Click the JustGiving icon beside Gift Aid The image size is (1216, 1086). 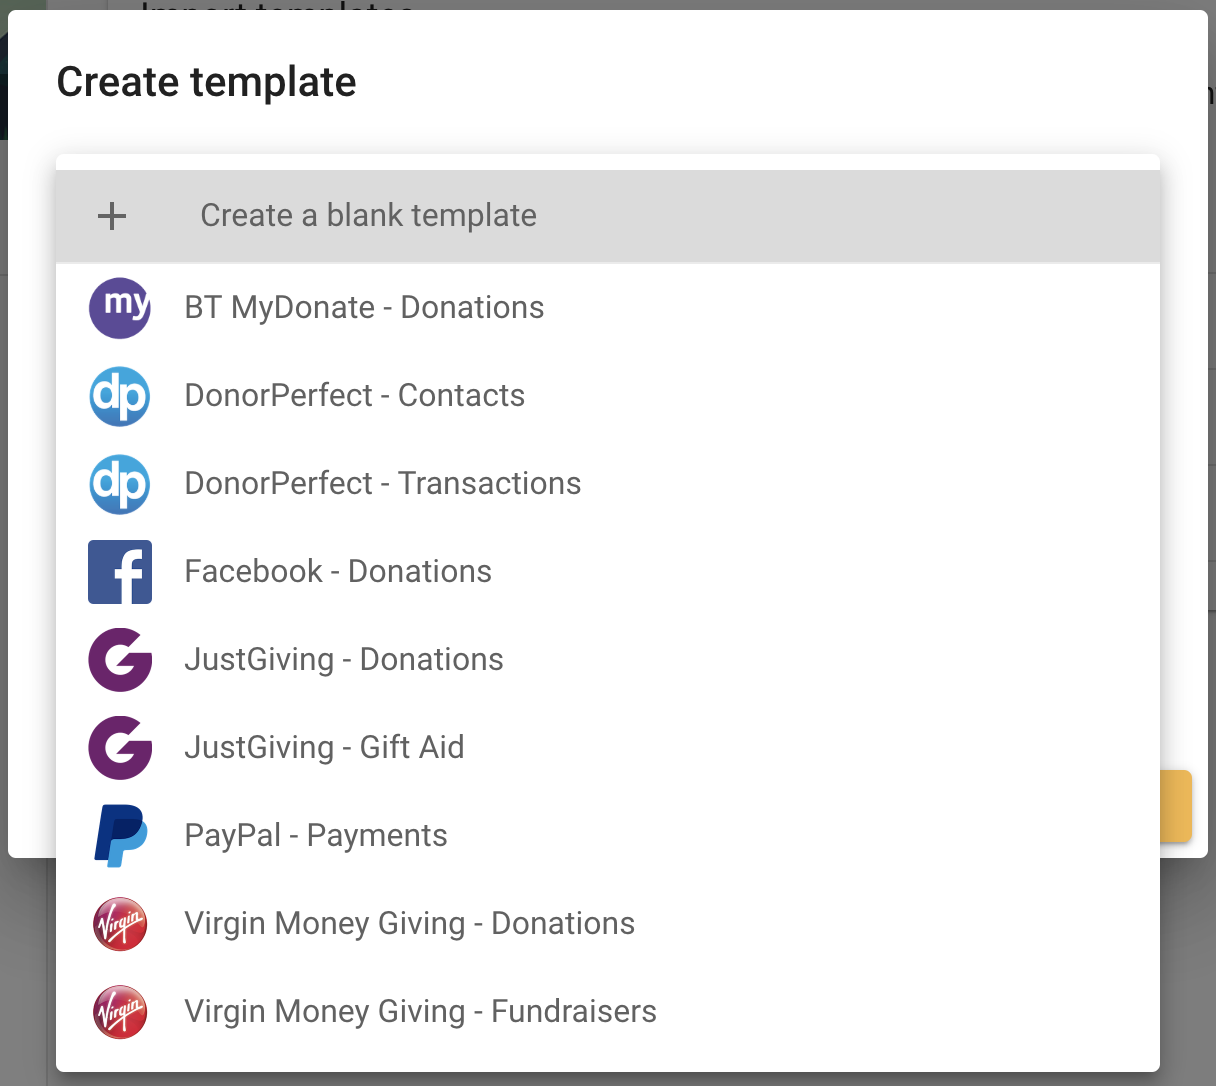tap(120, 747)
